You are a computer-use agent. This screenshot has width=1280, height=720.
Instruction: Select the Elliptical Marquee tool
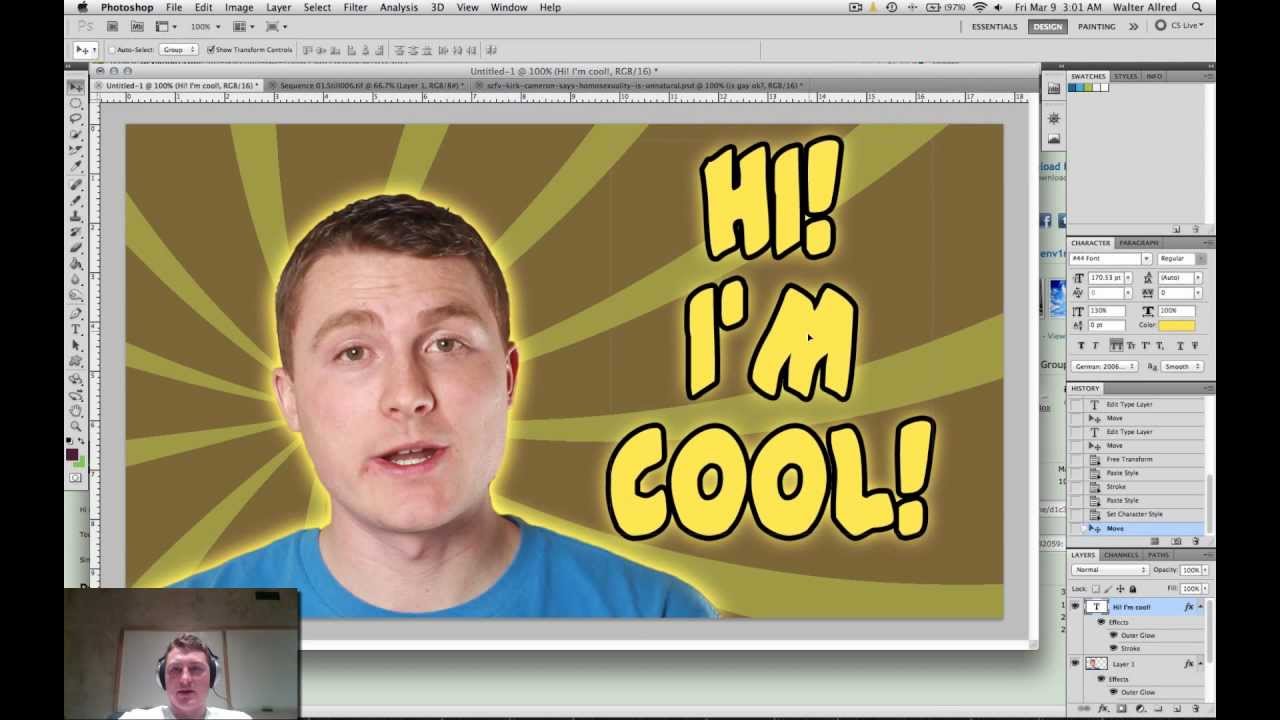[76, 103]
